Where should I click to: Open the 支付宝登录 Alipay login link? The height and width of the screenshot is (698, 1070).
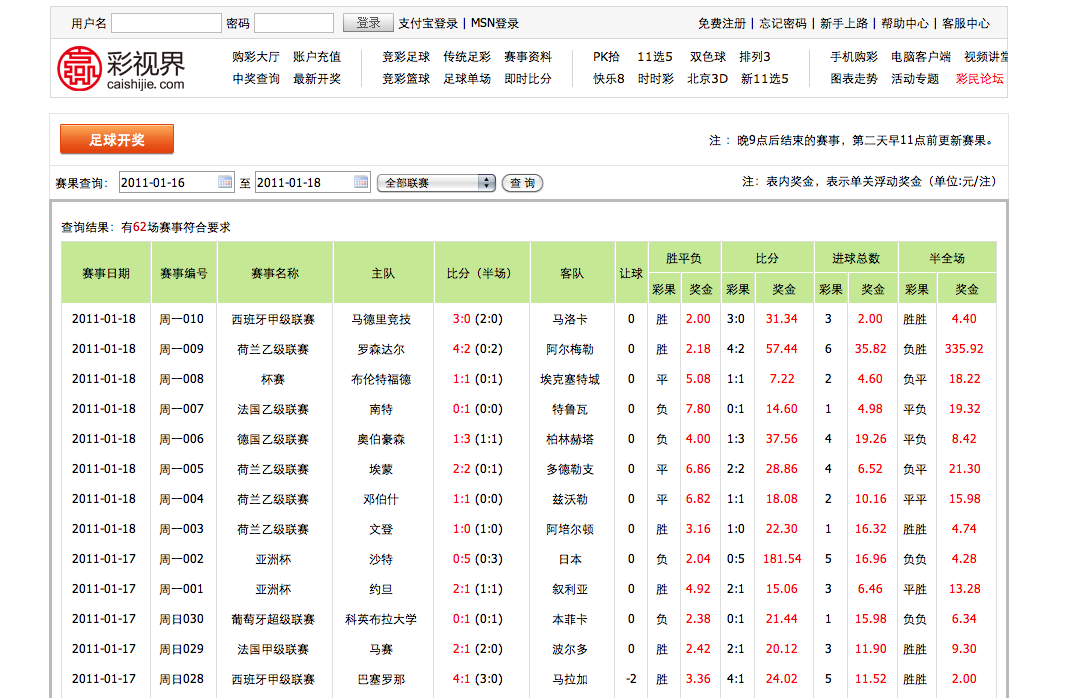(428, 23)
